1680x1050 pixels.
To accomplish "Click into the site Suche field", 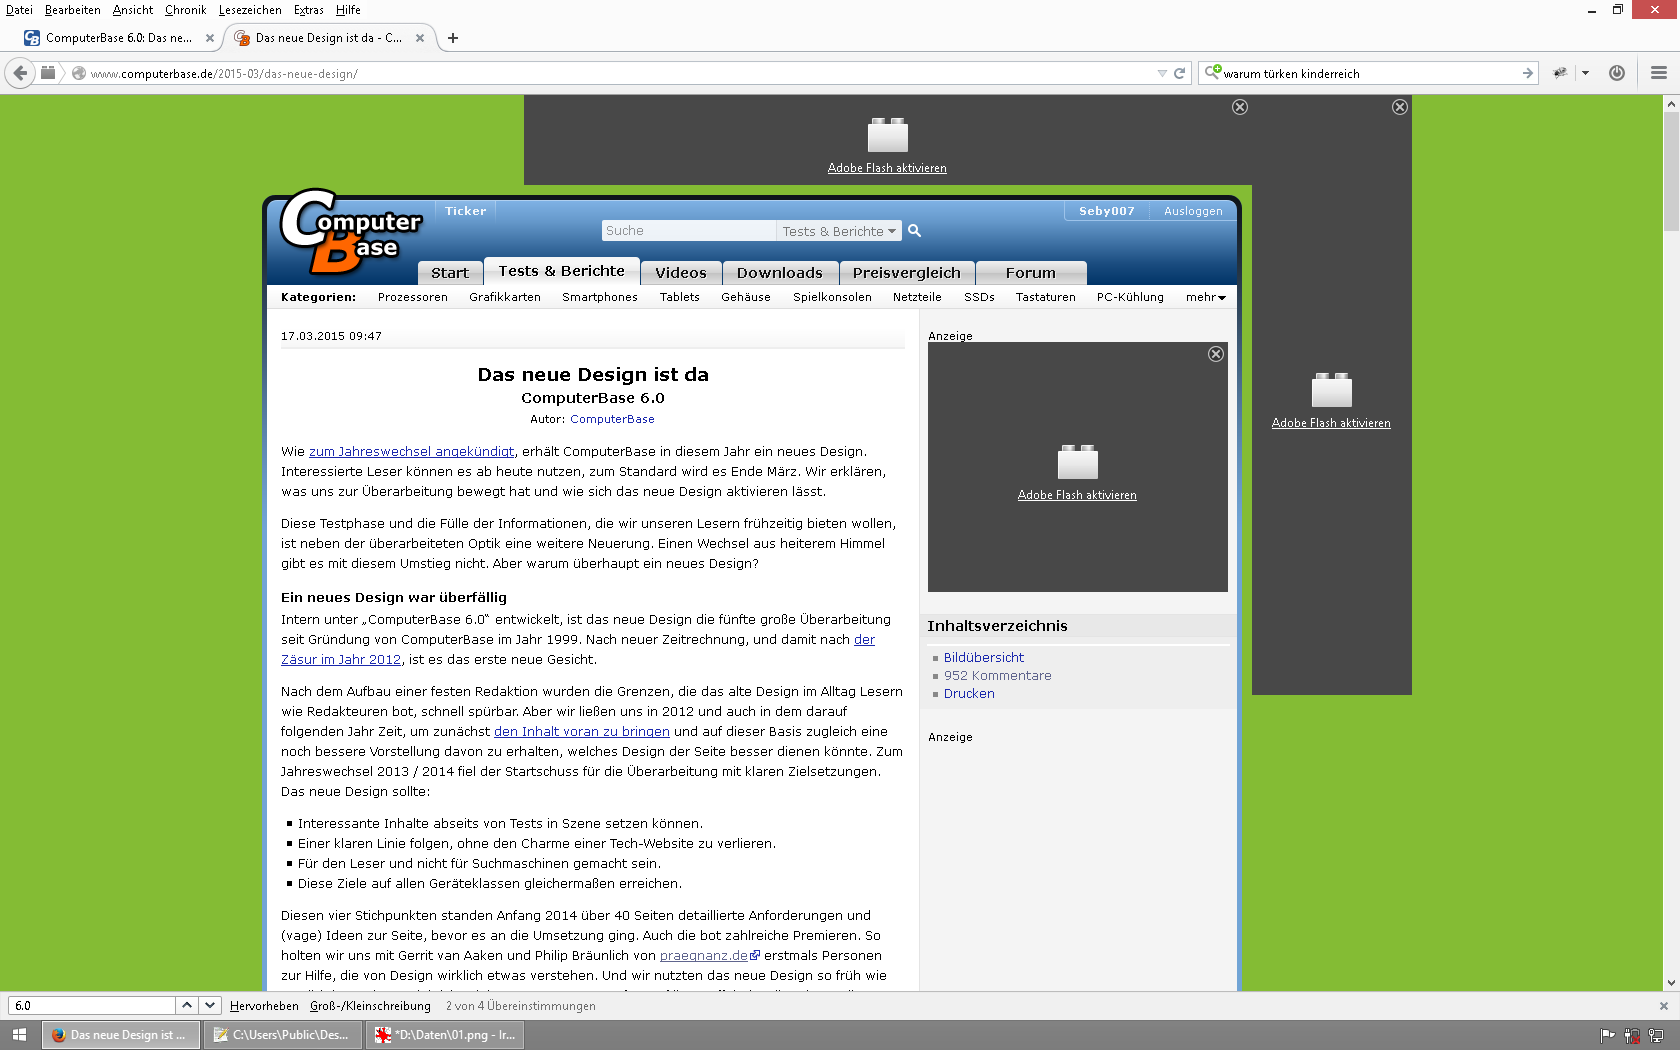I will point(689,231).
